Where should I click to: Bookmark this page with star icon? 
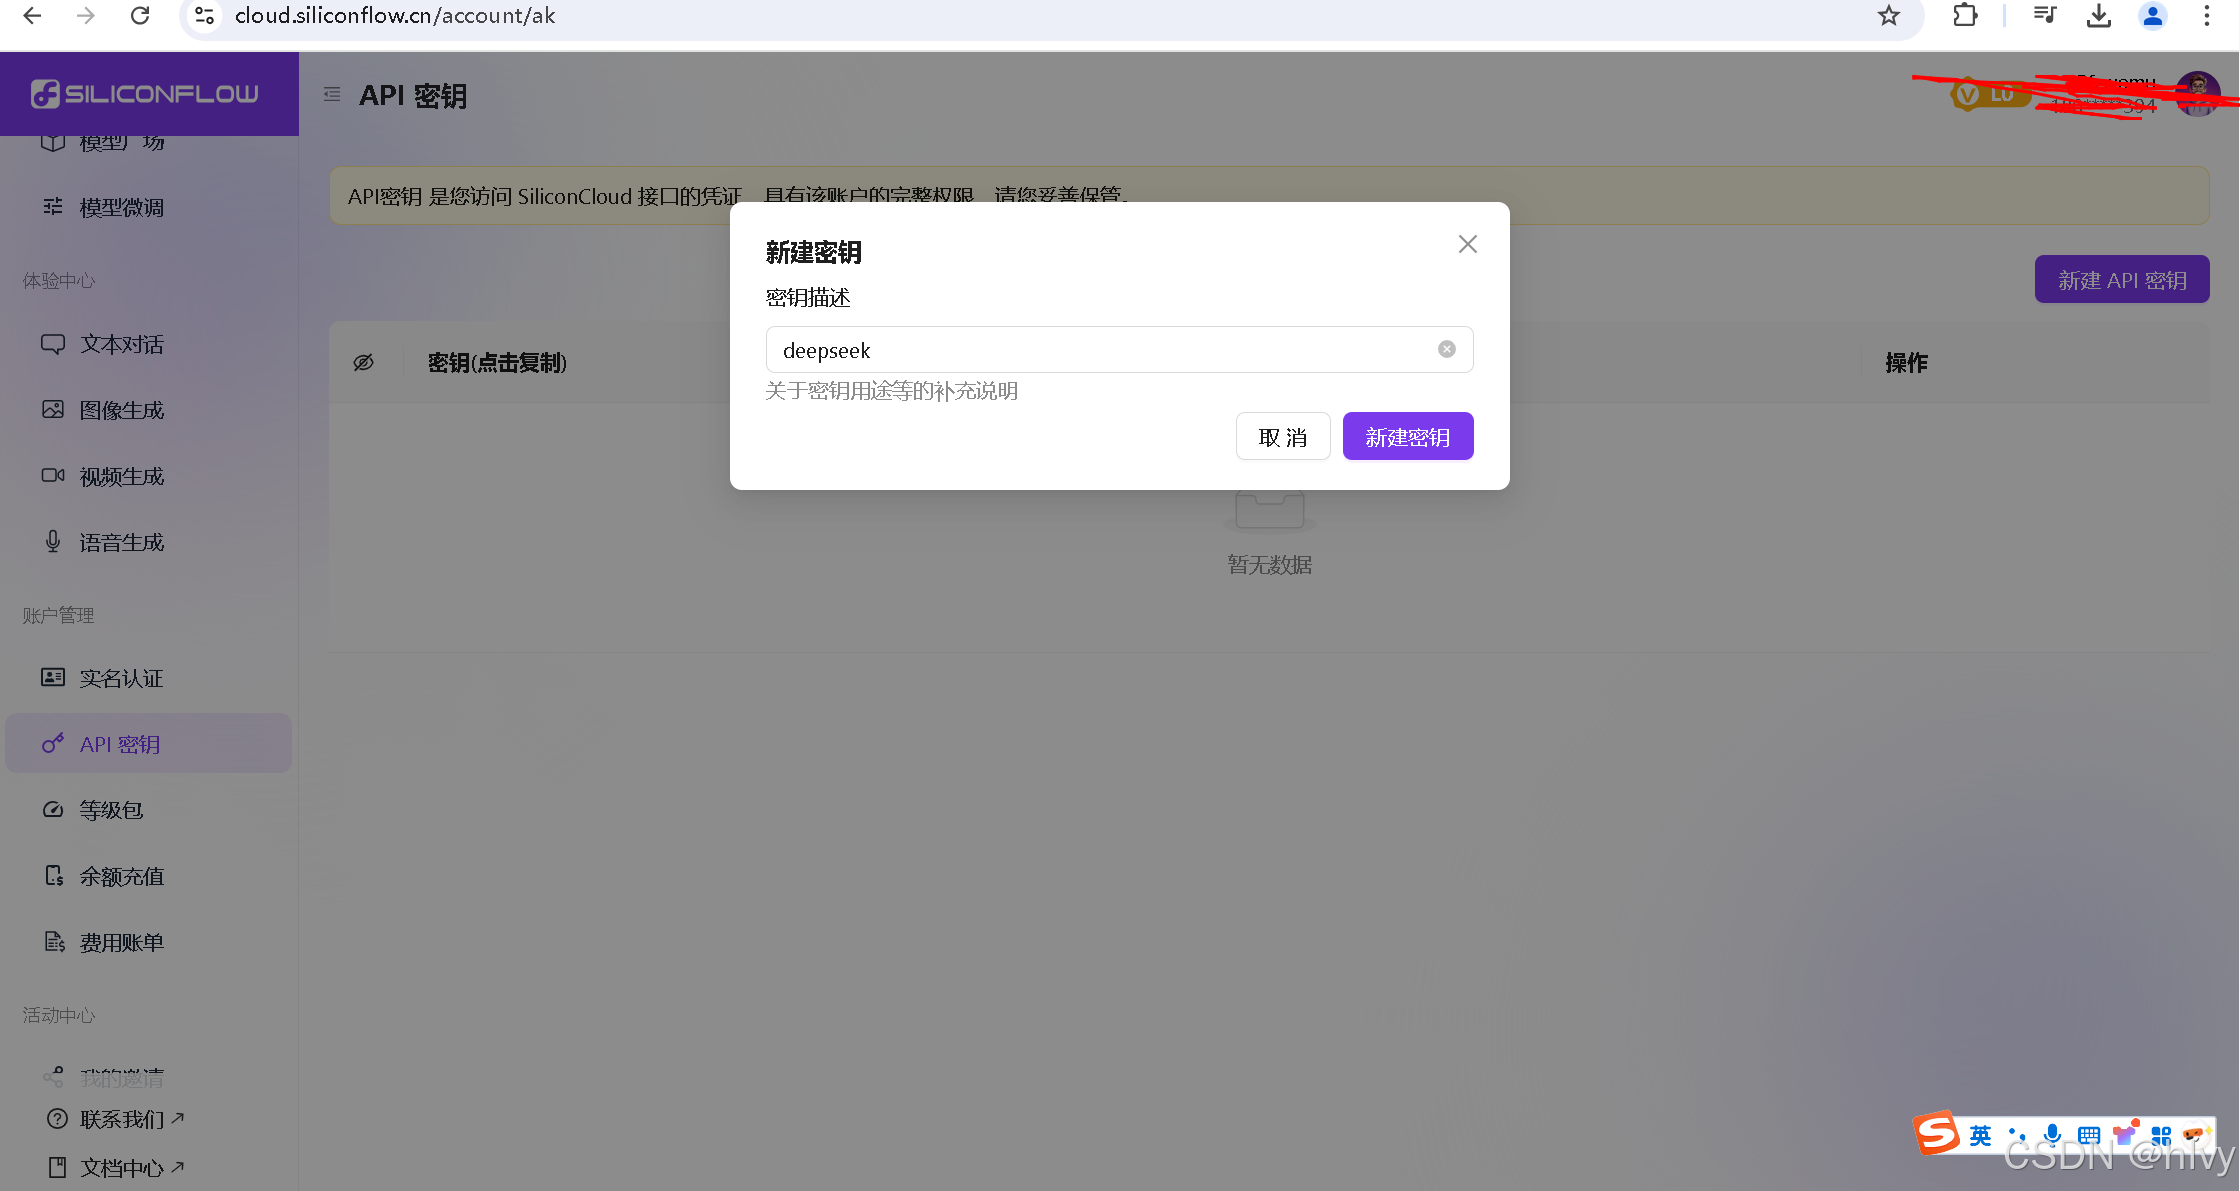pos(1888,16)
